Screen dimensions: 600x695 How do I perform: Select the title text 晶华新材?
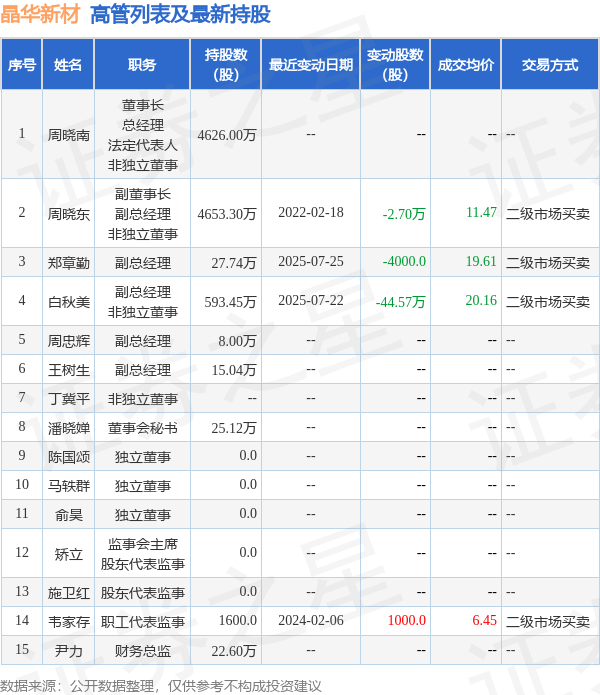coord(40,14)
